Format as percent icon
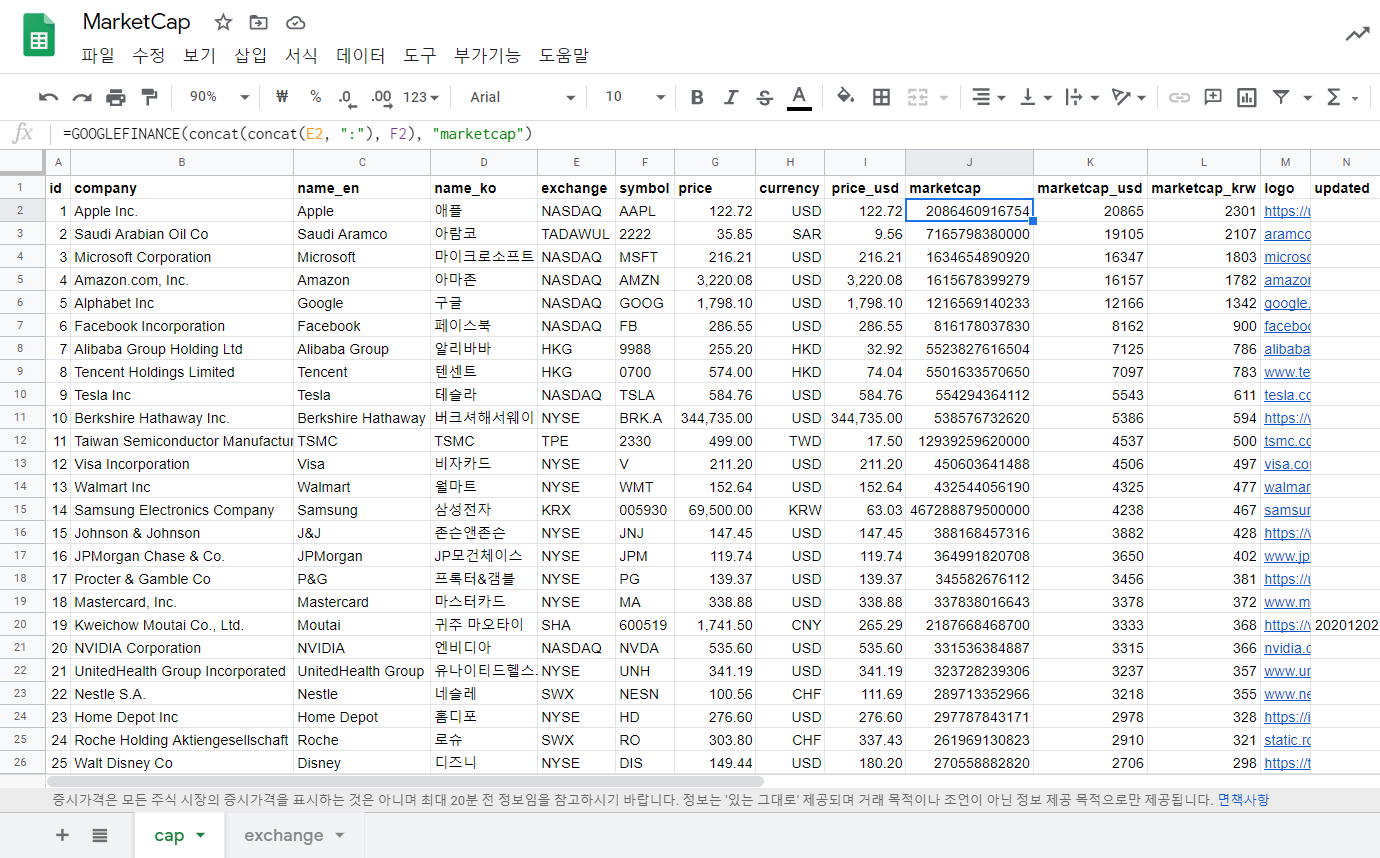This screenshot has width=1380, height=858. (x=315, y=97)
